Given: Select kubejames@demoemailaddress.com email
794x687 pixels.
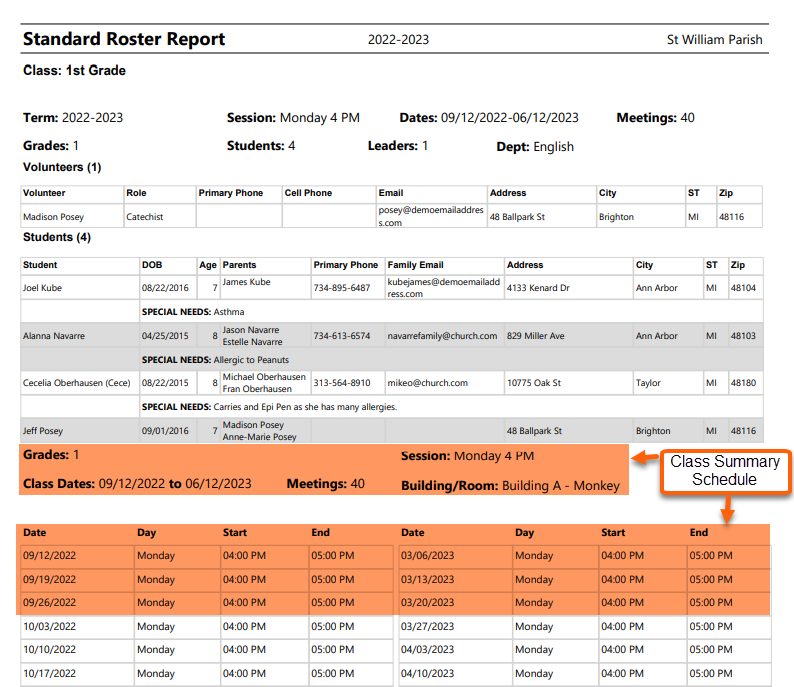Looking at the screenshot, I should point(444,288).
